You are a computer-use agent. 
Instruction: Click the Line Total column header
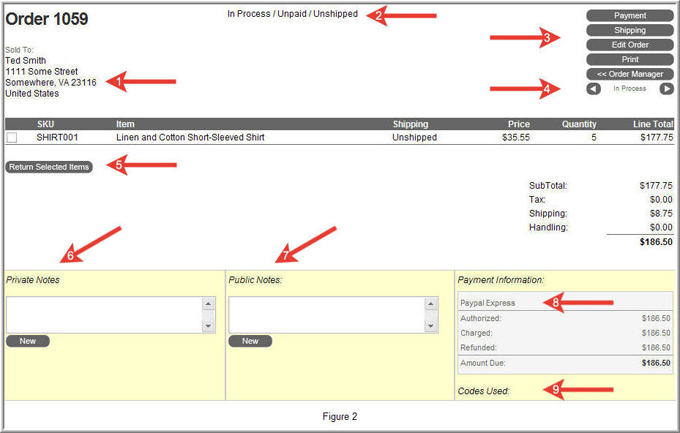(652, 124)
